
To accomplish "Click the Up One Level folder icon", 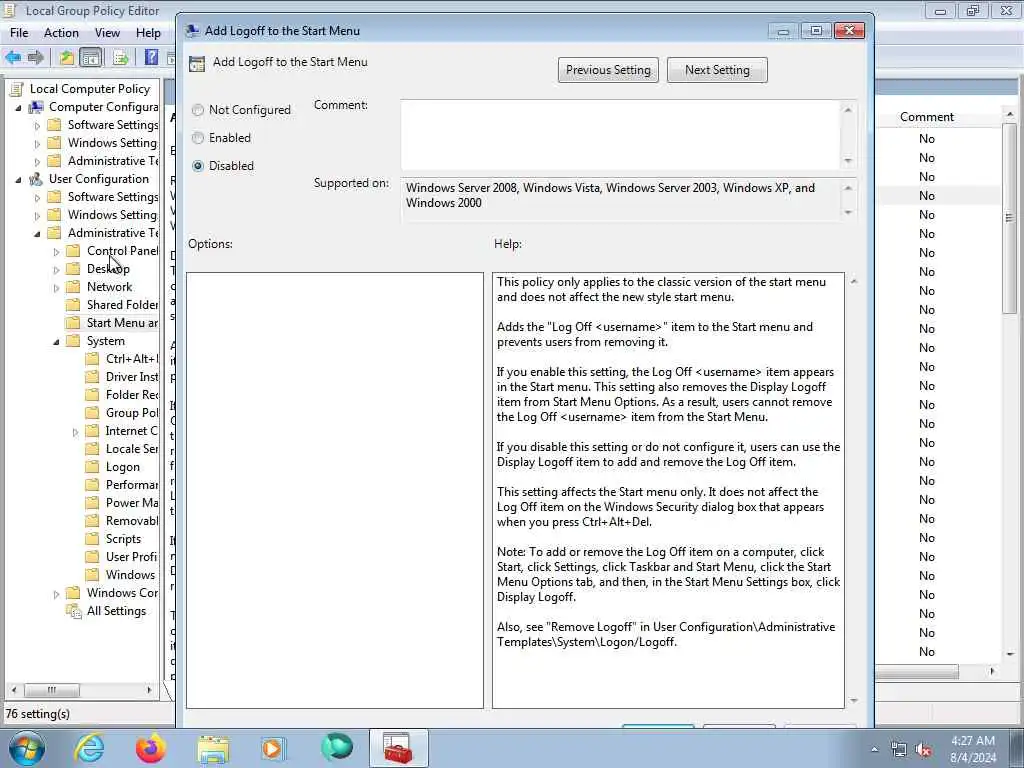I will (66, 57).
